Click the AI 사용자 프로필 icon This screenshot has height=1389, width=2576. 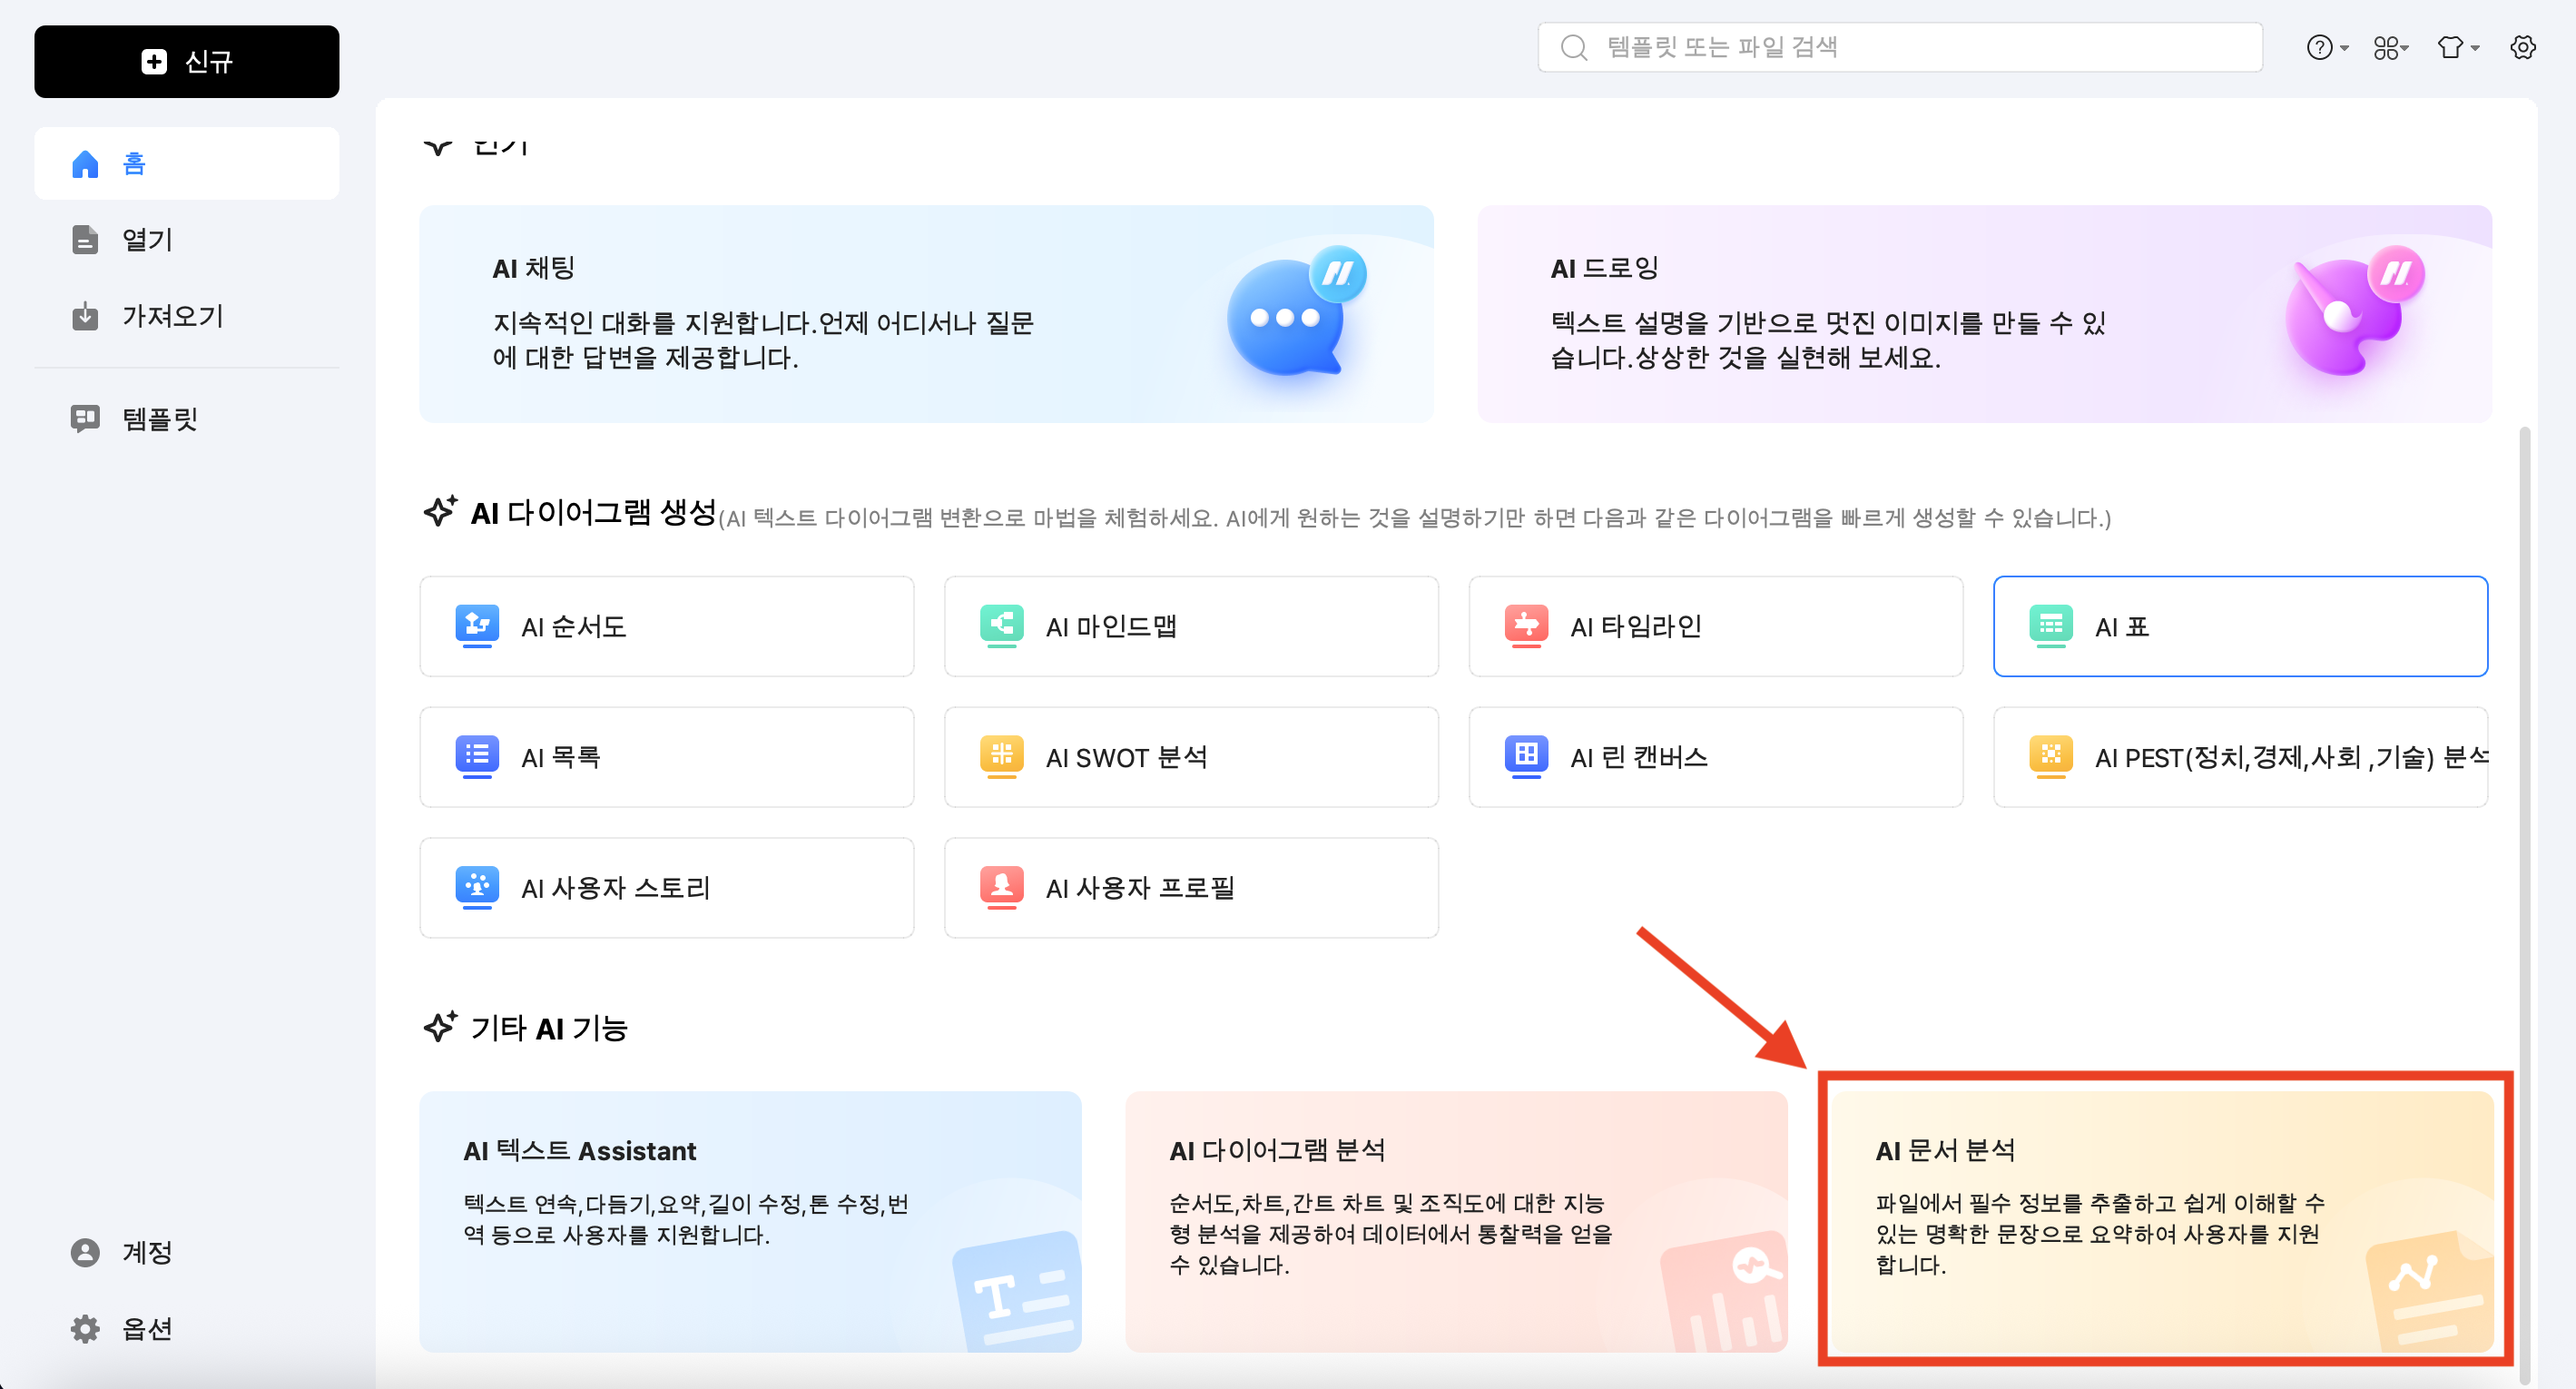[x=1001, y=887]
